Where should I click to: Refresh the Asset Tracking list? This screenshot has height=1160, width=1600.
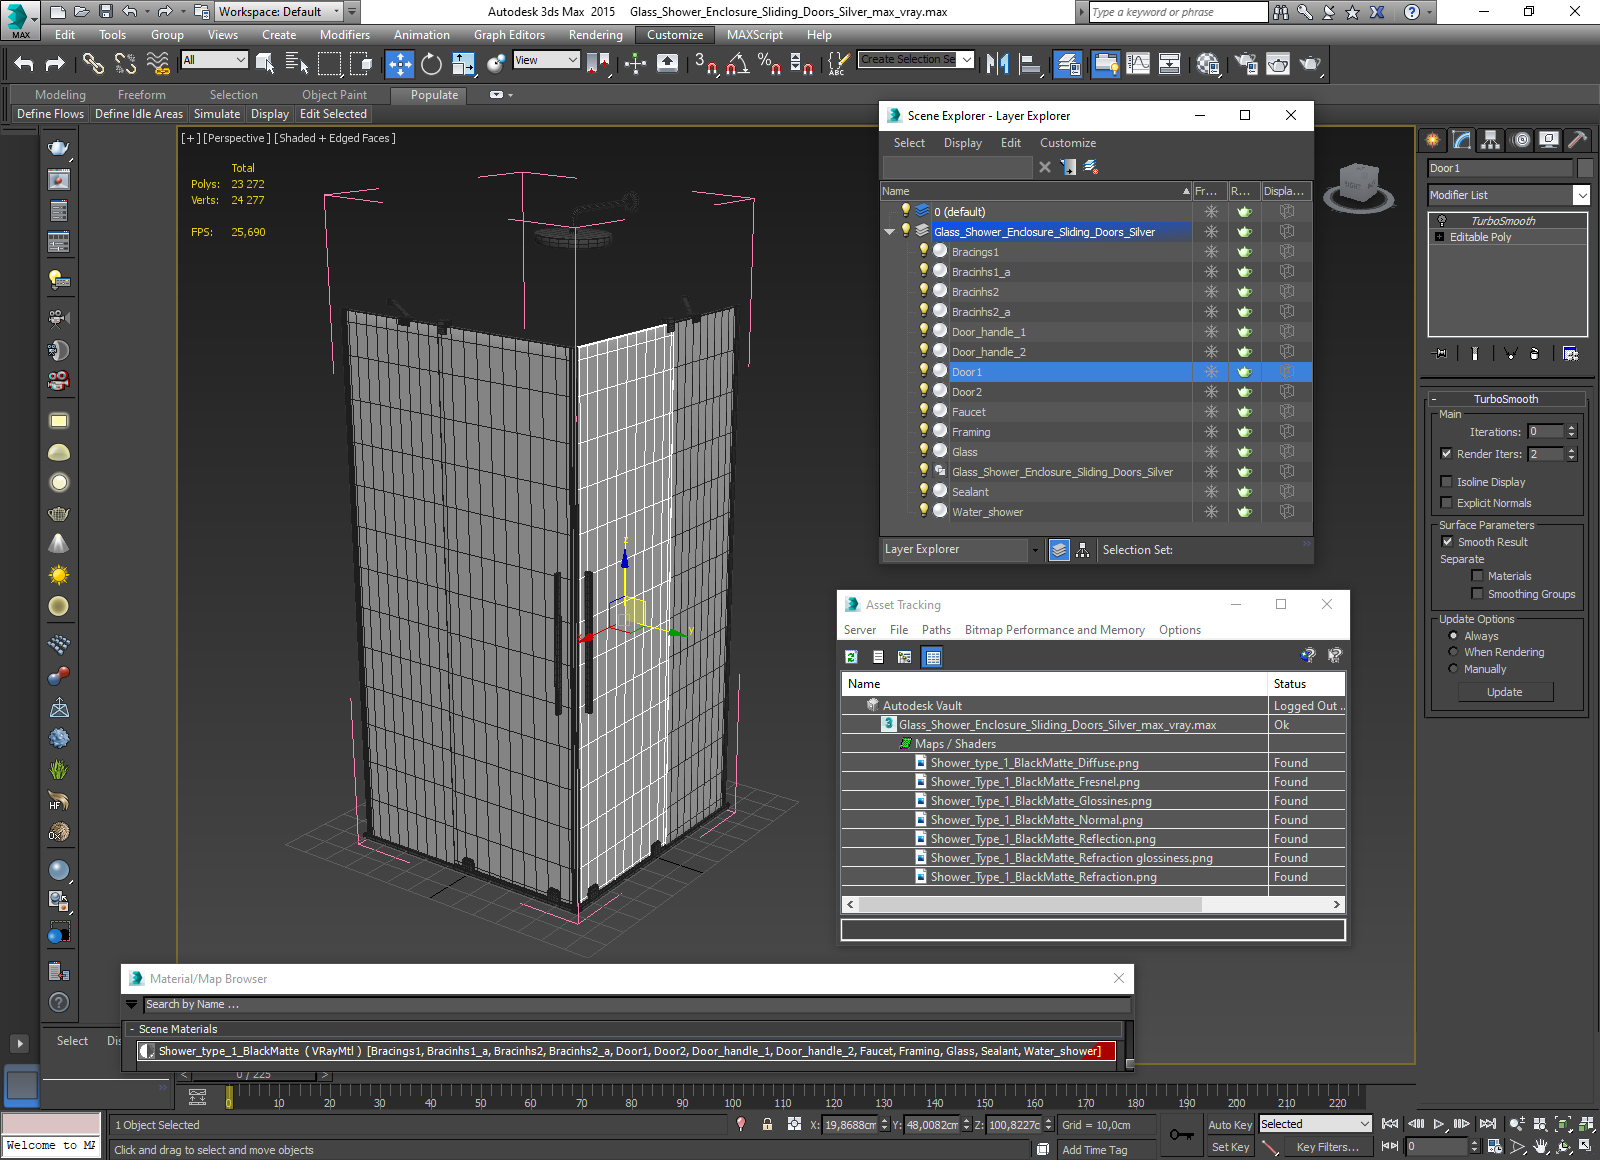point(851,657)
